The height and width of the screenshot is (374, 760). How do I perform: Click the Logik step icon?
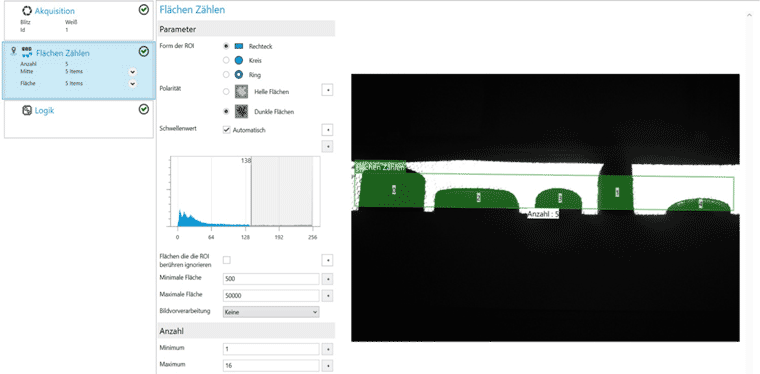click(x=27, y=110)
